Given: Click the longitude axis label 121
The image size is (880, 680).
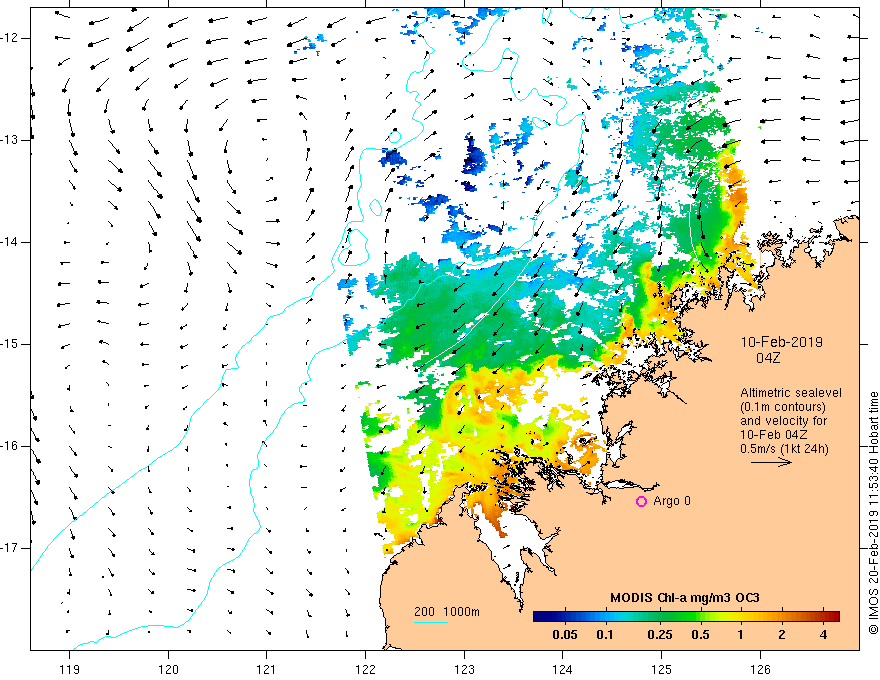Looking at the screenshot, I should coord(267,669).
